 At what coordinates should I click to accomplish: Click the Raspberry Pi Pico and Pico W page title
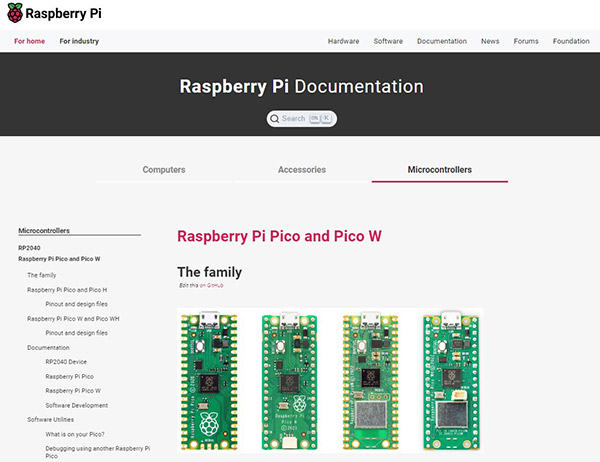click(x=279, y=236)
